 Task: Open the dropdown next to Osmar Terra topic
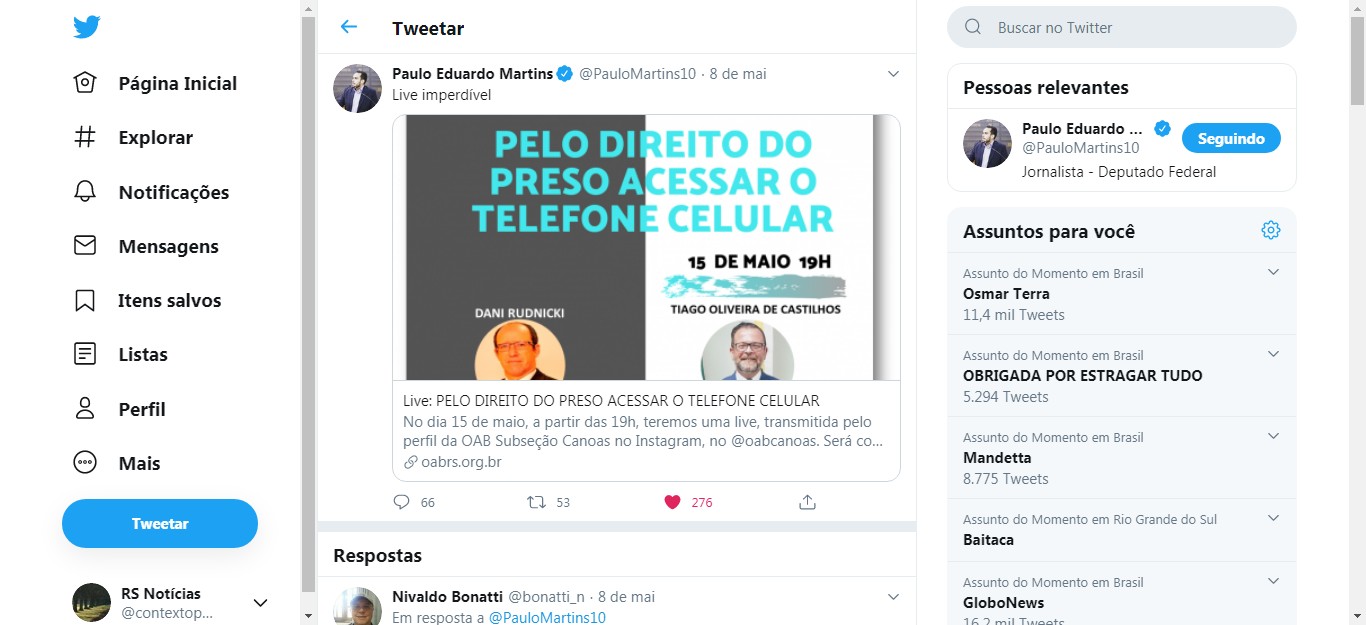(1274, 272)
